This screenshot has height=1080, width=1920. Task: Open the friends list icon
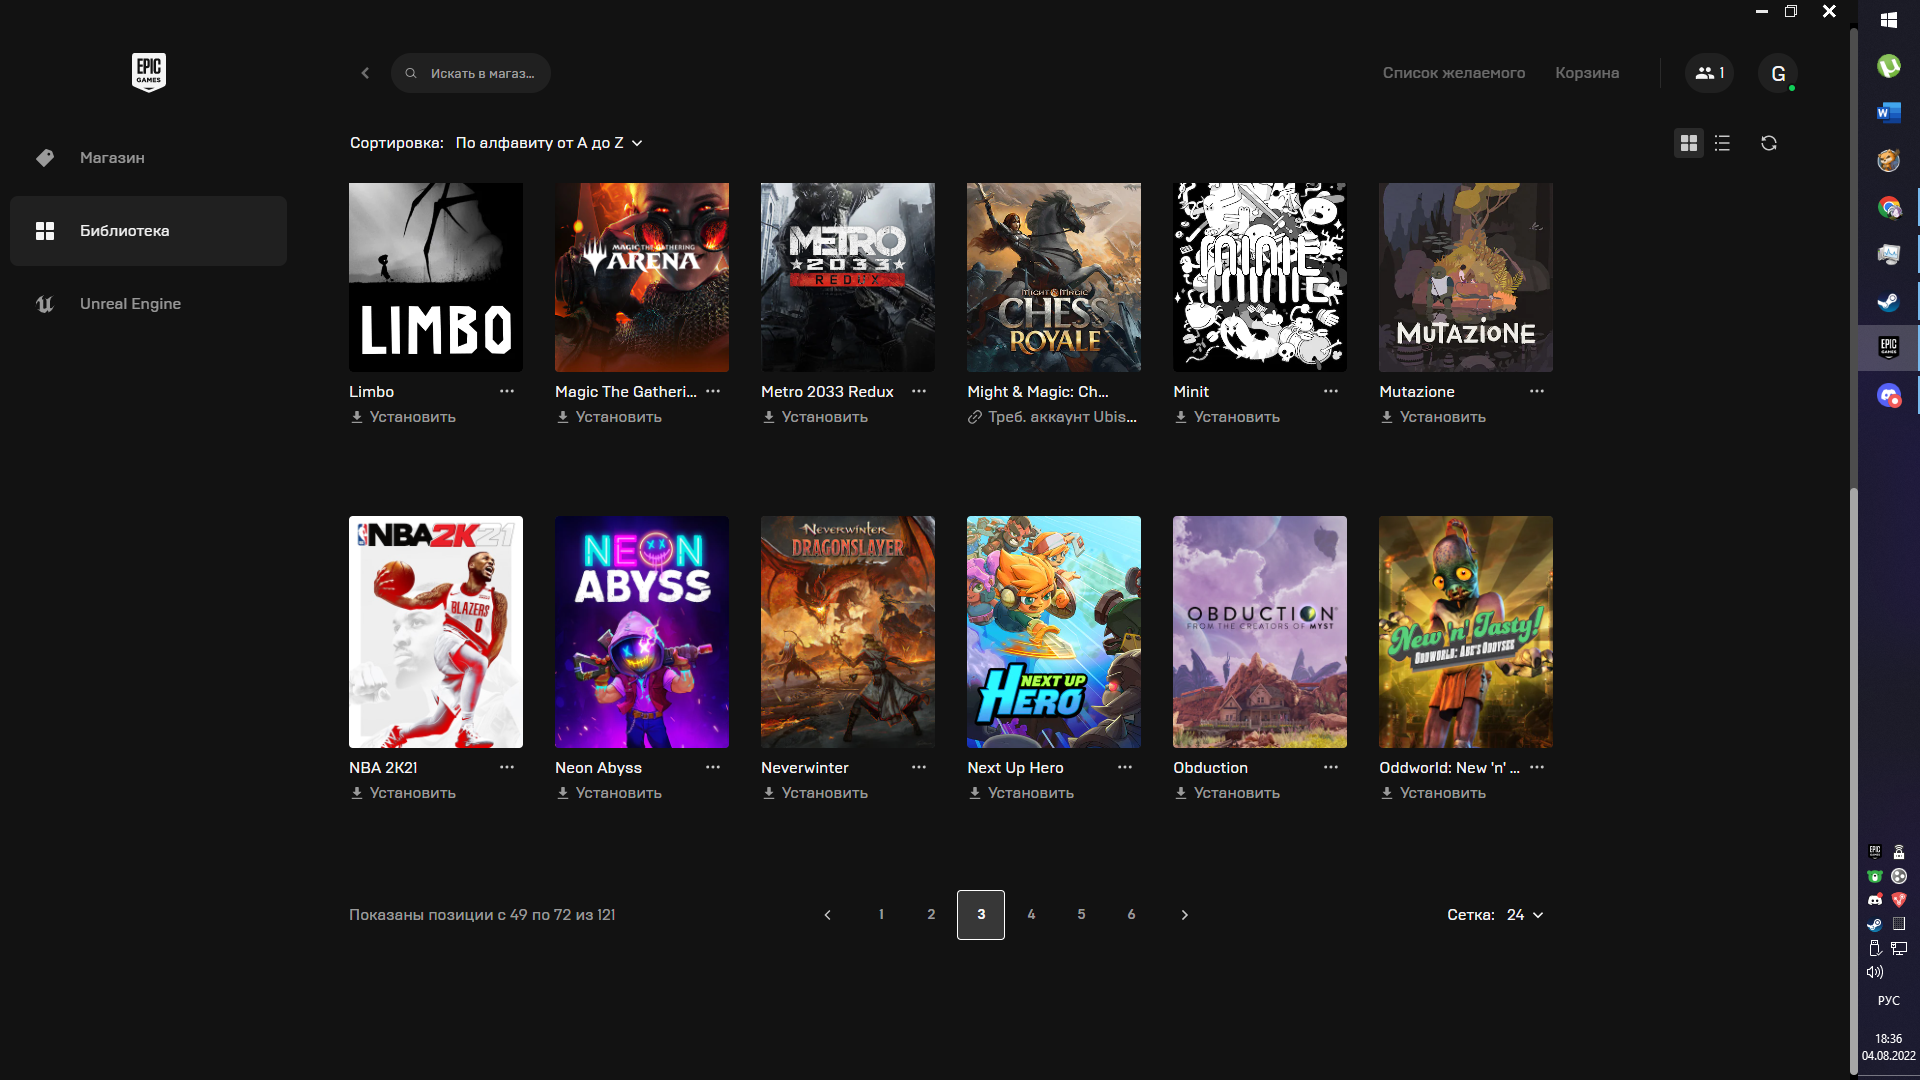[1709, 73]
